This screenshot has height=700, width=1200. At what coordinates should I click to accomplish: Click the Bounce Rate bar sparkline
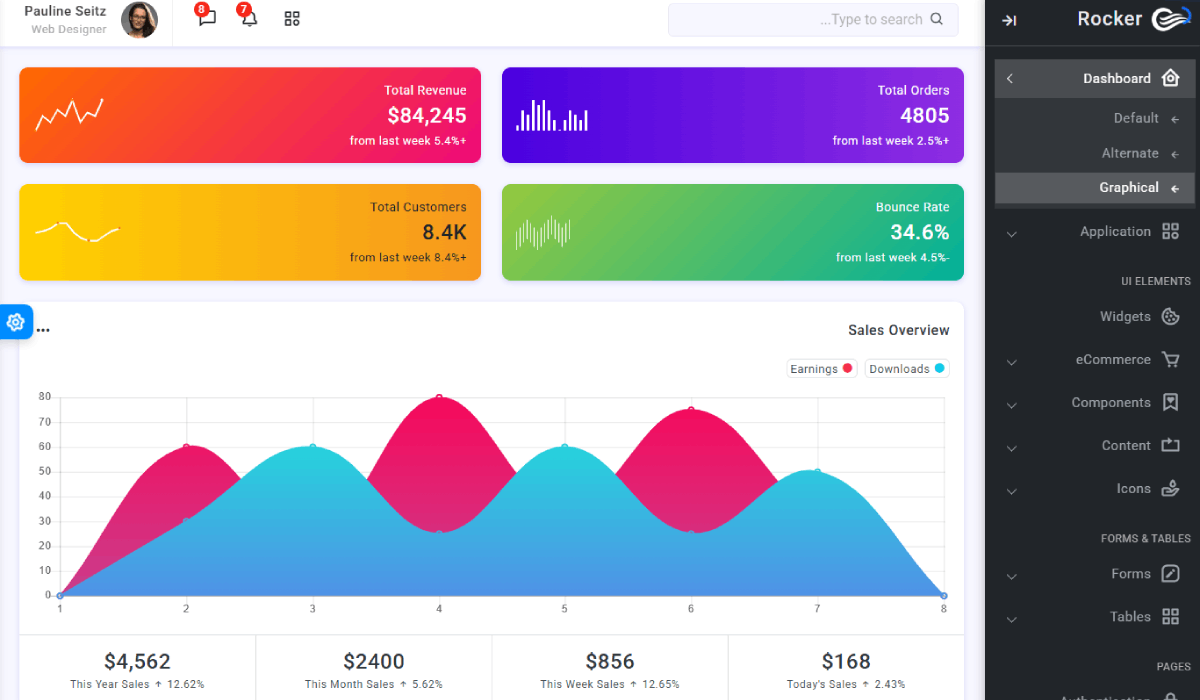(x=543, y=233)
